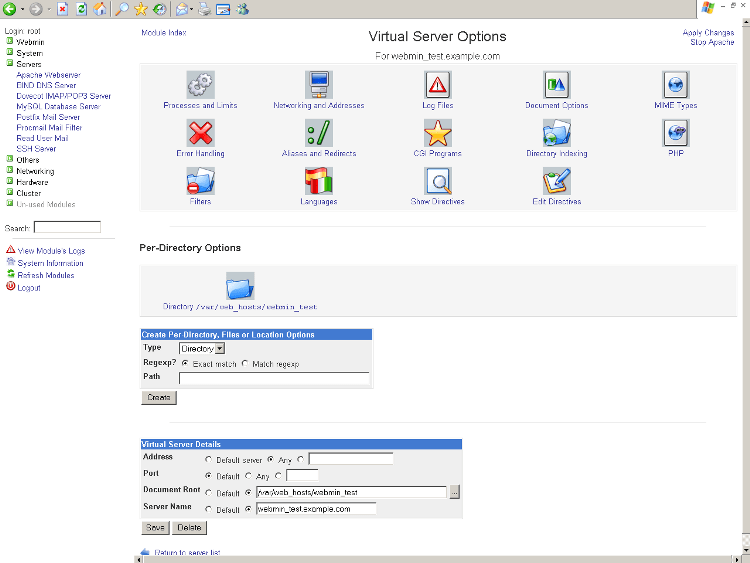
Task: Expand Networking category in sidebar
Action: 9,170
